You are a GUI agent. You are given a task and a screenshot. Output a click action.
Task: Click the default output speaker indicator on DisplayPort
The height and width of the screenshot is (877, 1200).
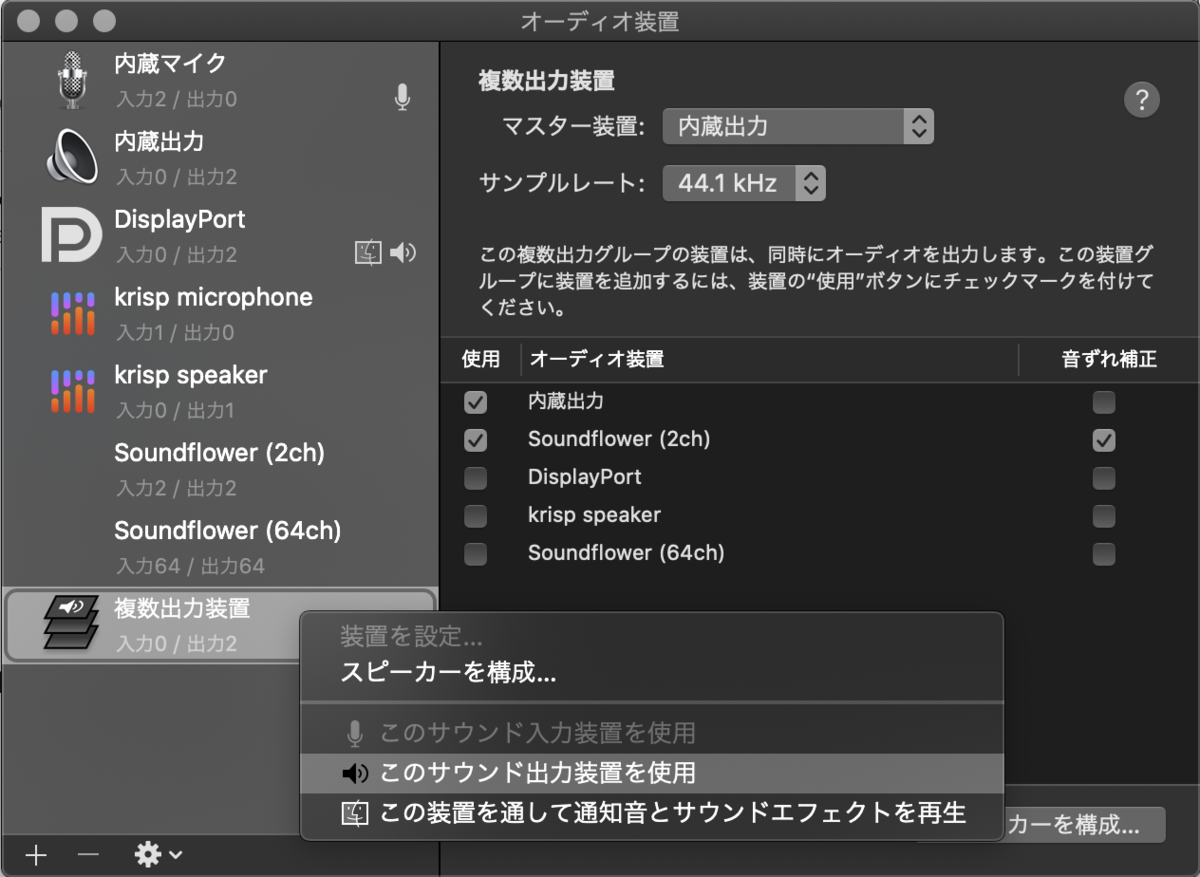click(x=403, y=253)
